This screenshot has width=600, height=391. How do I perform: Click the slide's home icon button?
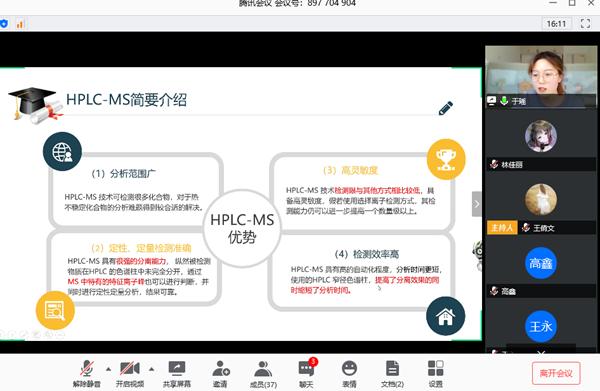click(x=445, y=316)
